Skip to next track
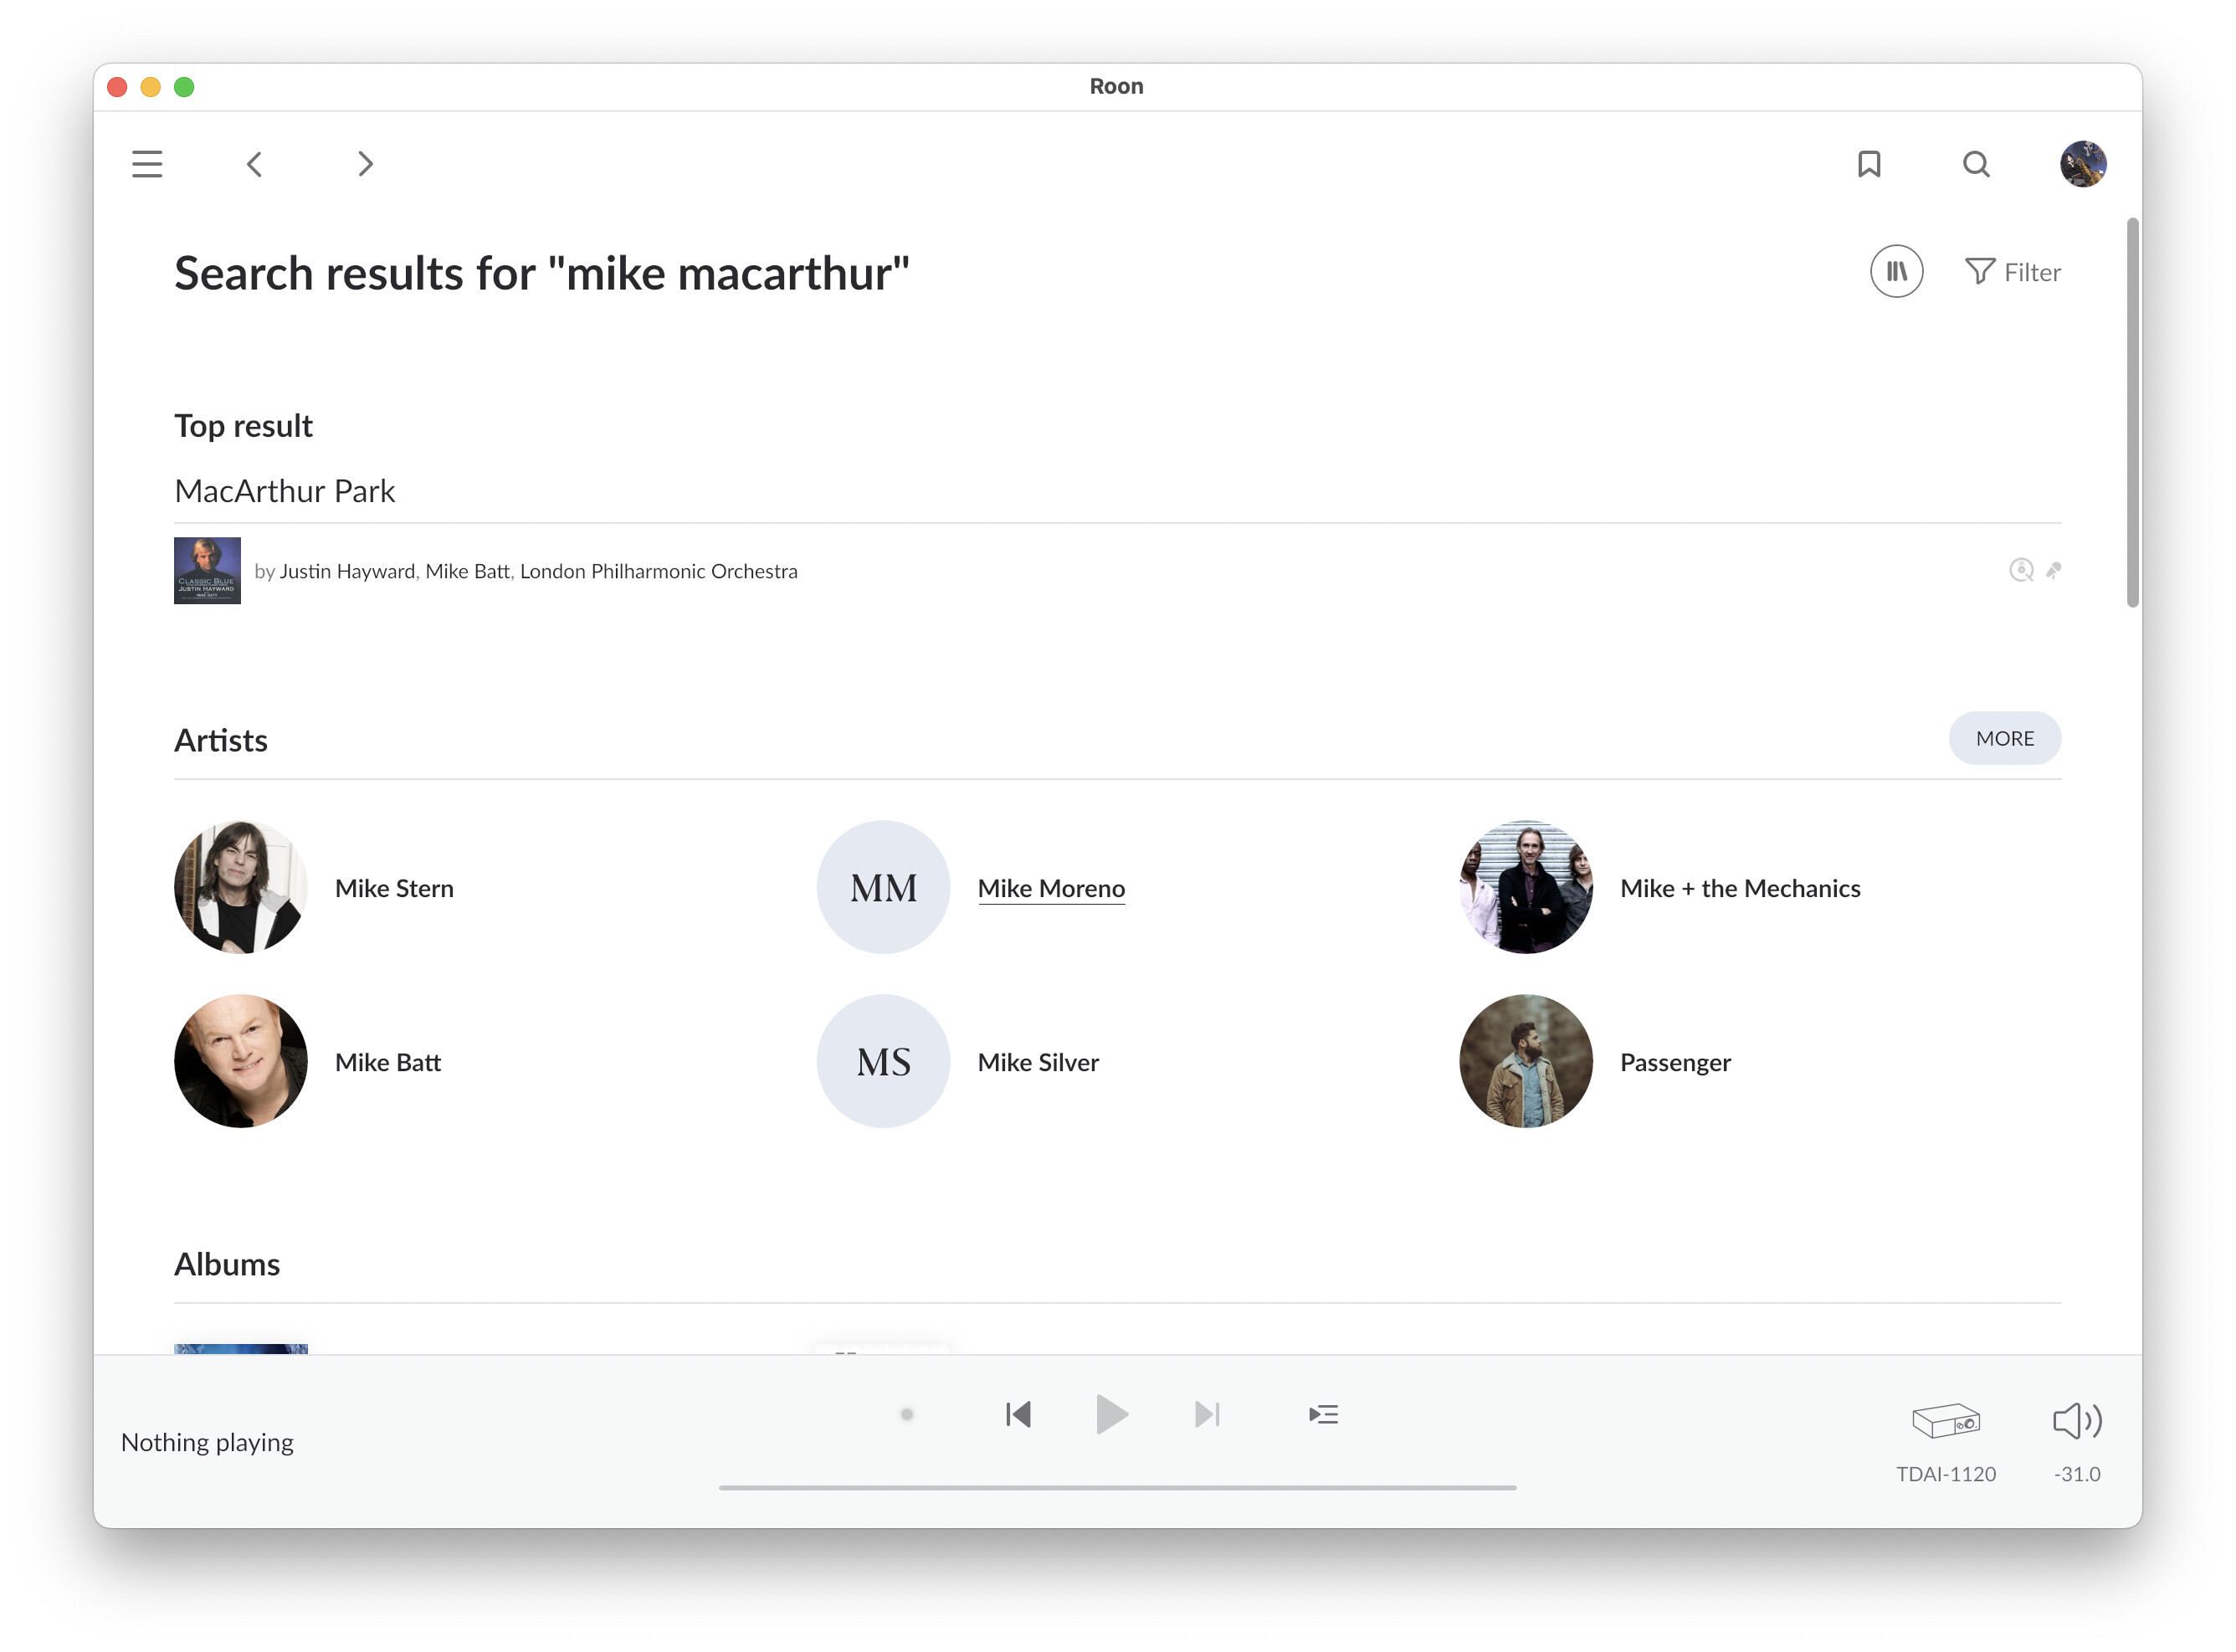The height and width of the screenshot is (1652, 2236). point(1207,1415)
